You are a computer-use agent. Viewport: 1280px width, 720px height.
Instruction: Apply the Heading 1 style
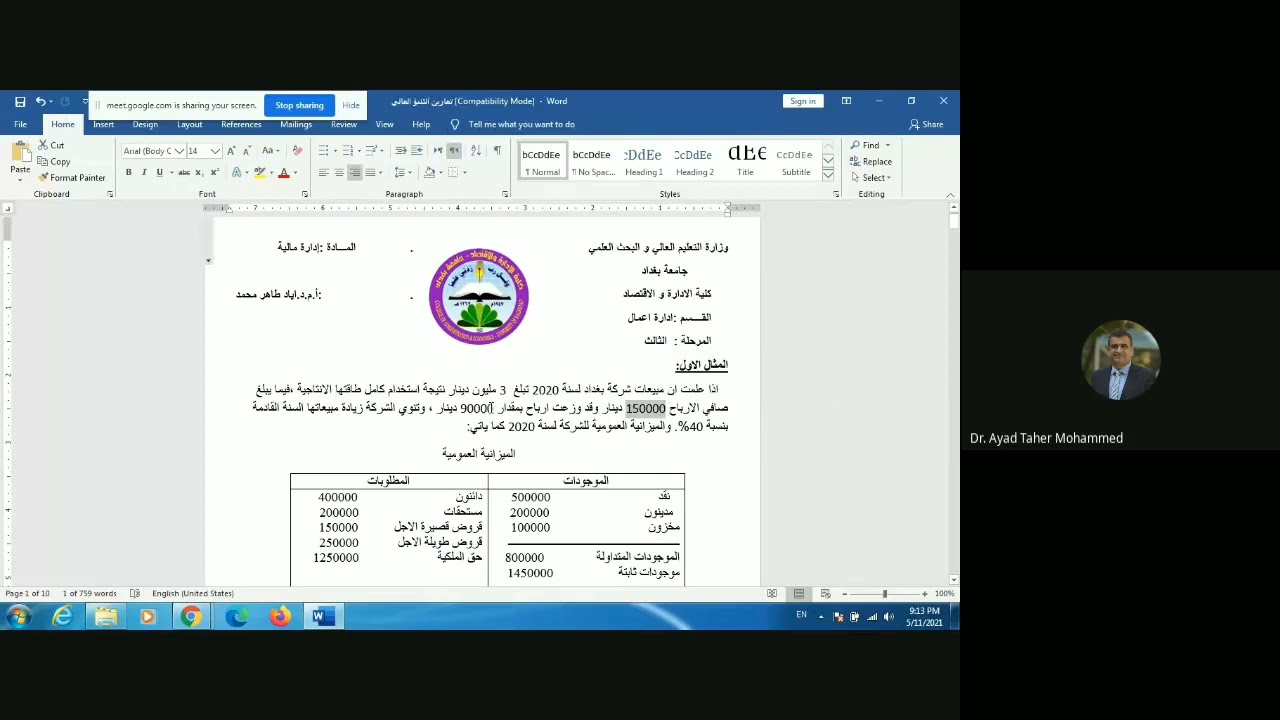643,161
